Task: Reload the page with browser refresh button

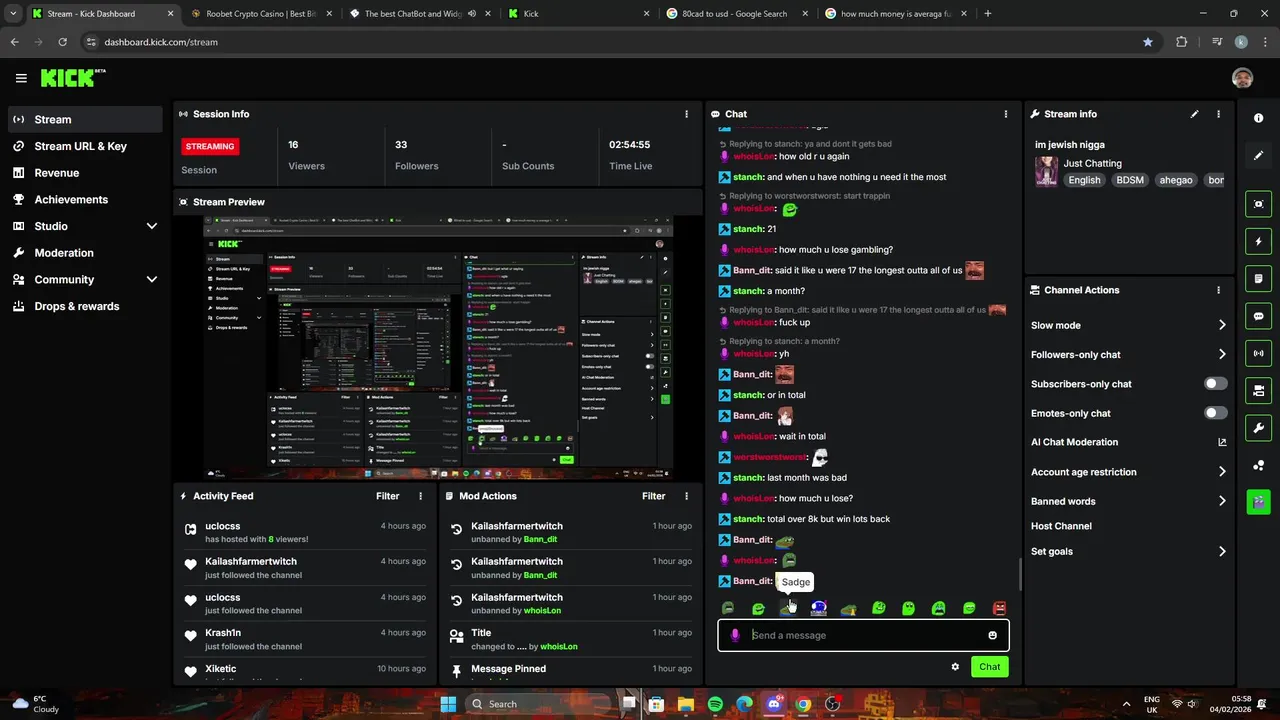Action: (x=63, y=42)
